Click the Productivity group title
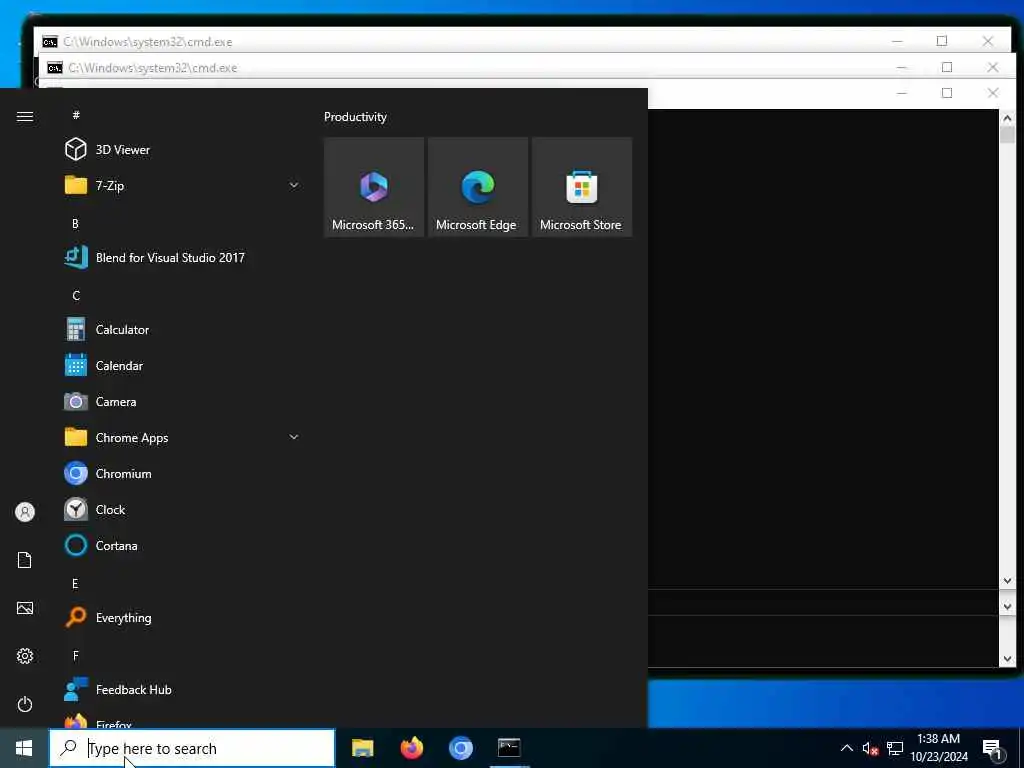Viewport: 1024px width, 768px height. tap(355, 117)
